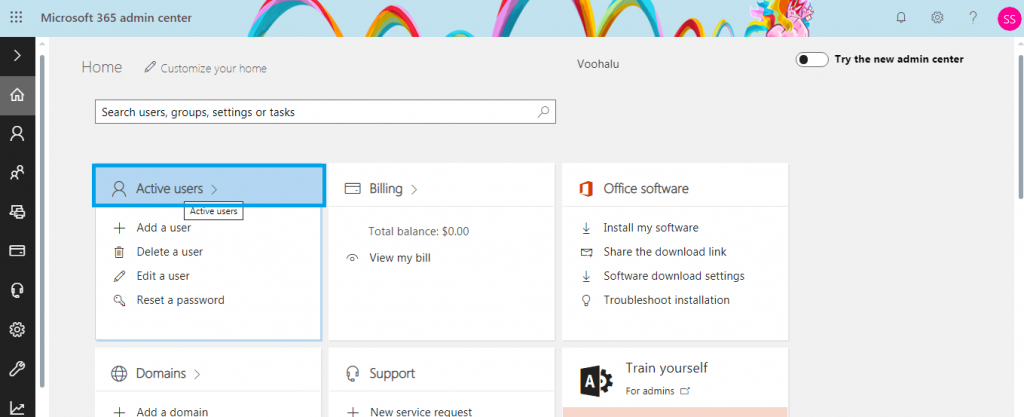Select Add a domain
This screenshot has height=417, width=1024.
click(172, 412)
